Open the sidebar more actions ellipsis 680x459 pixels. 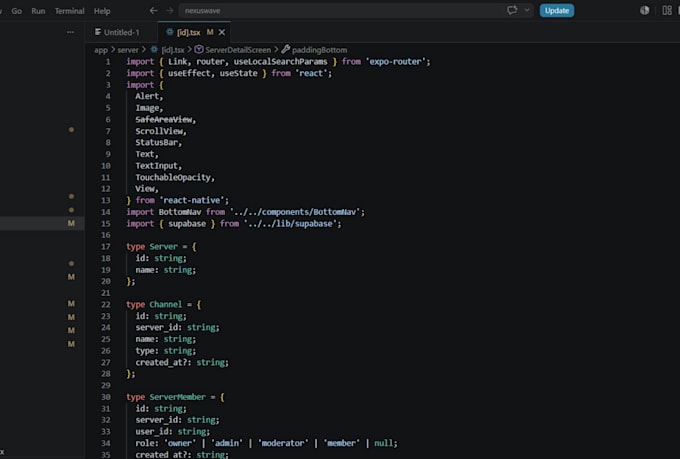70,32
